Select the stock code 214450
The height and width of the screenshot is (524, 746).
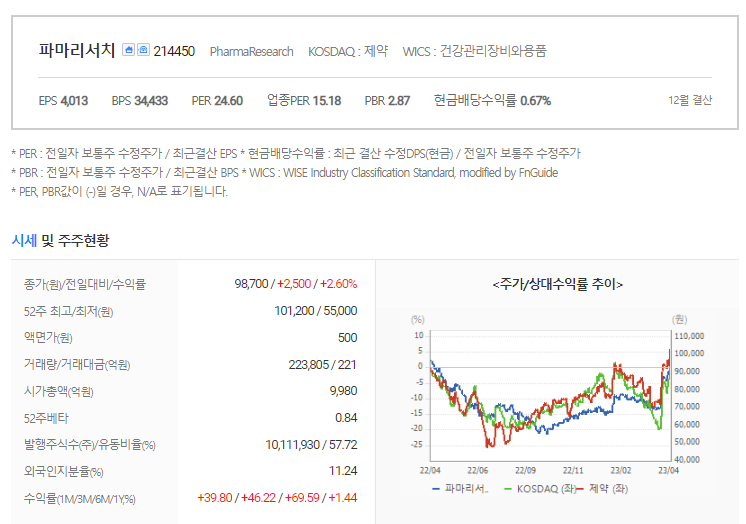[x=174, y=51]
